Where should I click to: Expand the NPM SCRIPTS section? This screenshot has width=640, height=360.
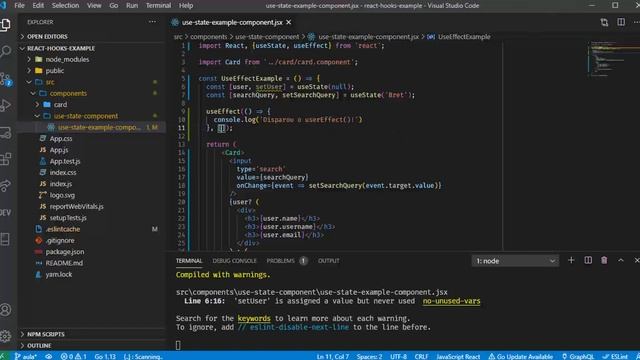(46, 334)
